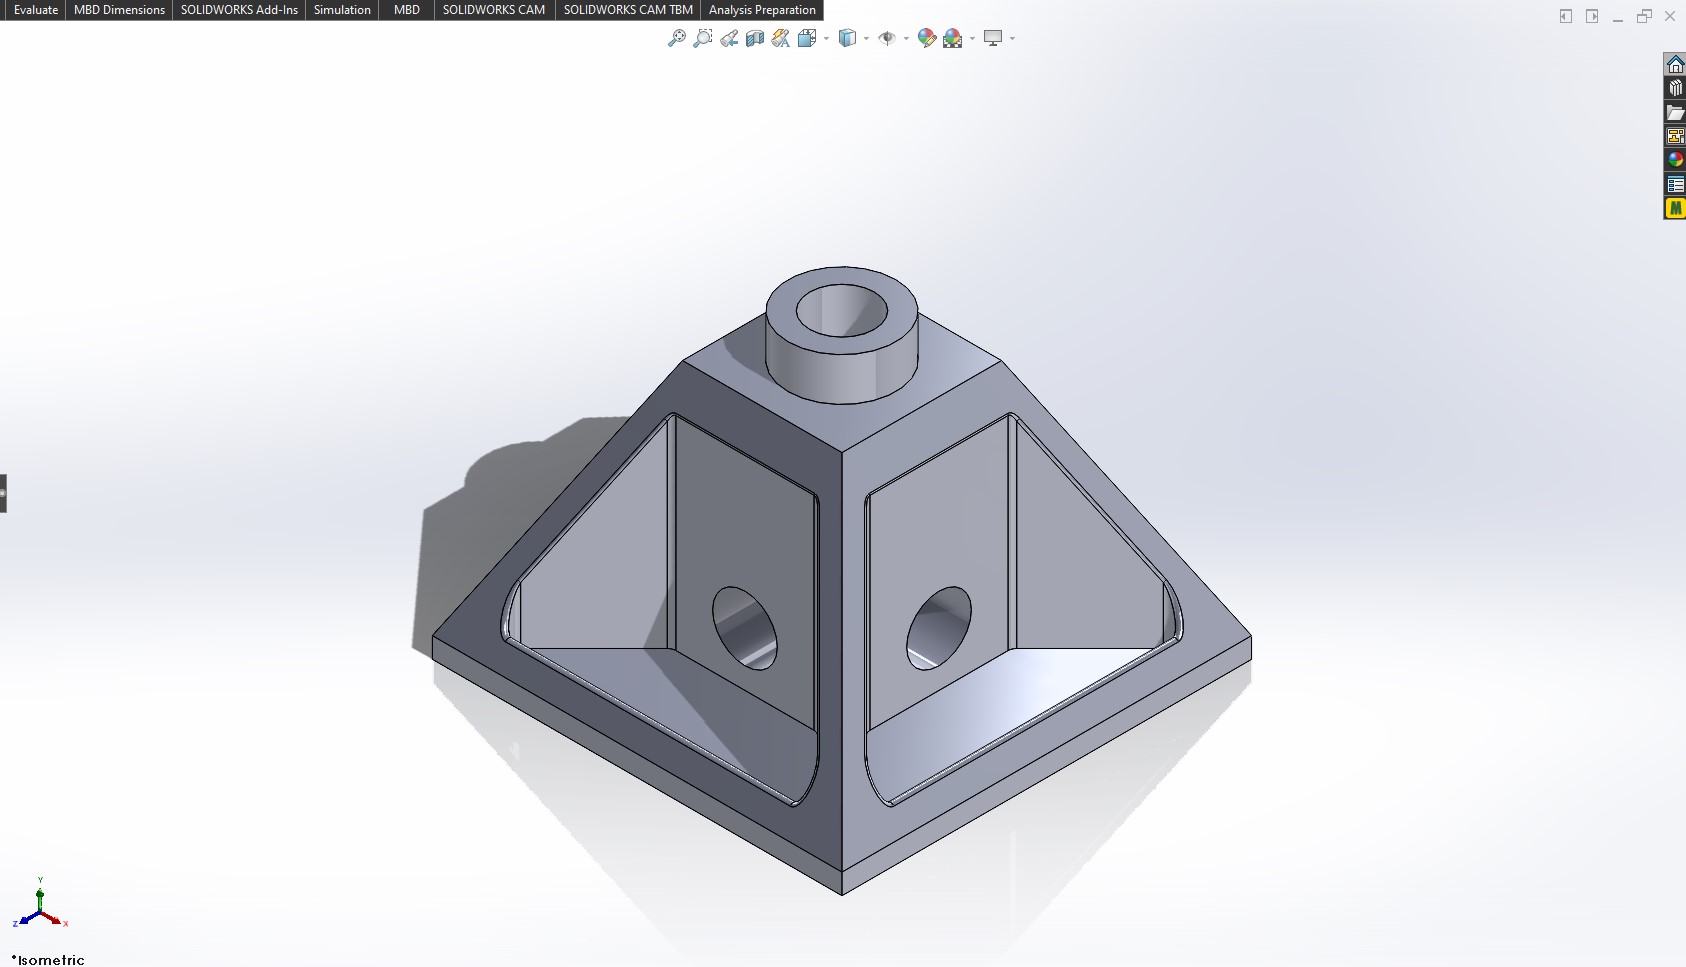Switch to the MBD Dimensions tab
This screenshot has width=1686, height=967.
tap(119, 10)
